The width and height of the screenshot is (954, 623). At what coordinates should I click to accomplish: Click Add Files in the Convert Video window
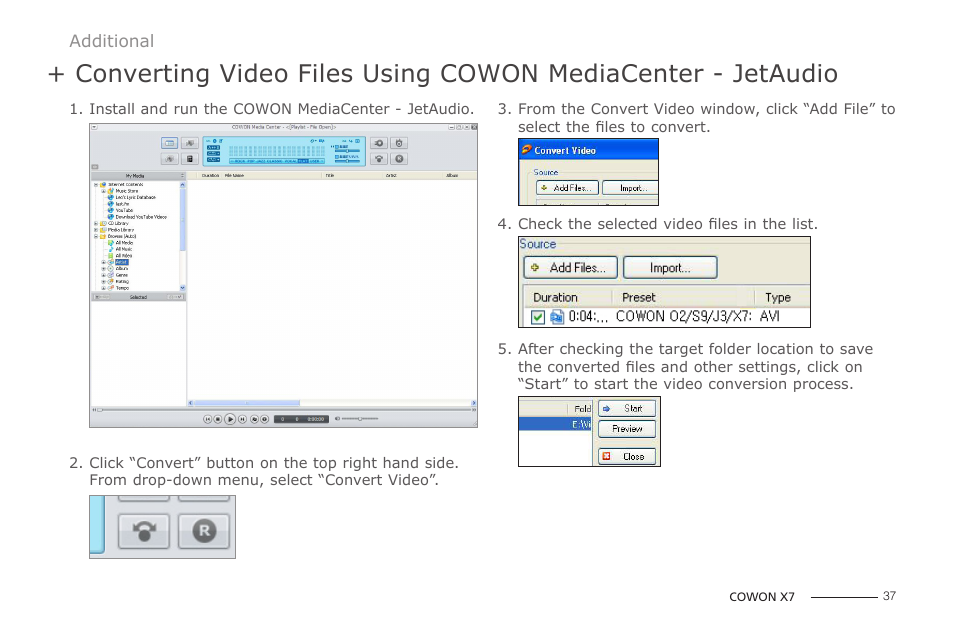(567, 188)
